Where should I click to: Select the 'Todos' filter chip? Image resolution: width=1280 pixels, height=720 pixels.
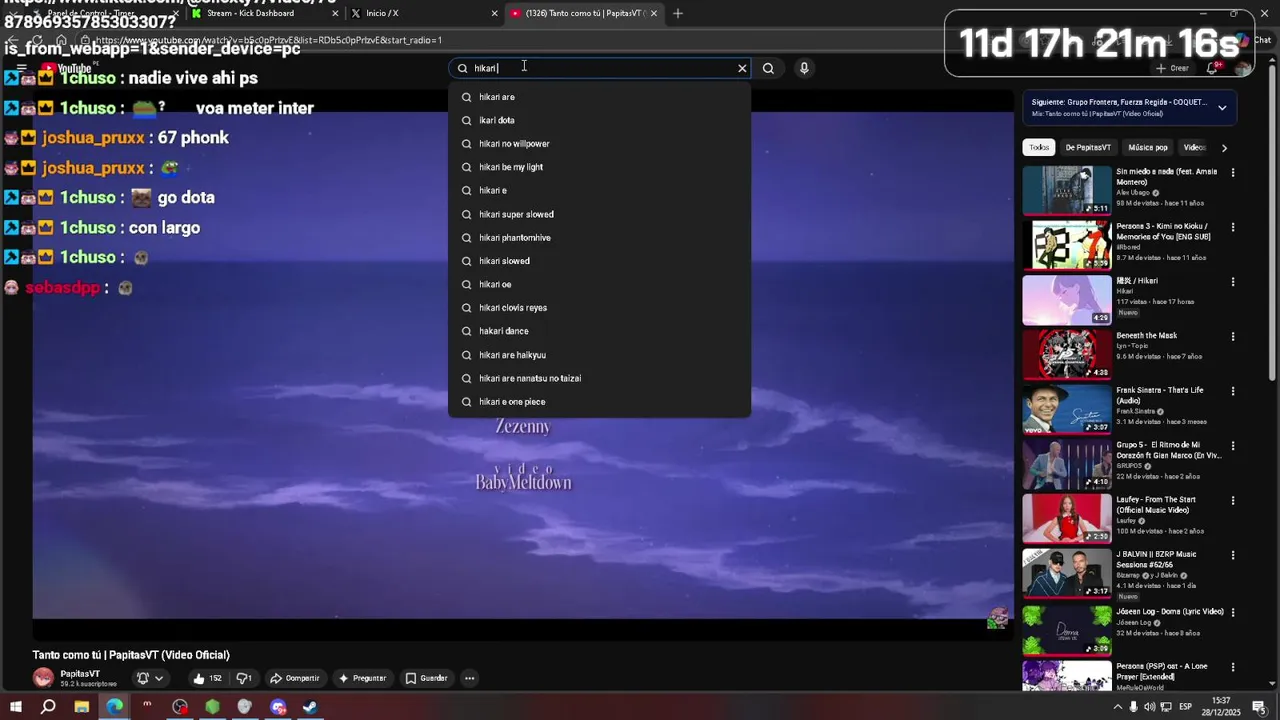1040,147
